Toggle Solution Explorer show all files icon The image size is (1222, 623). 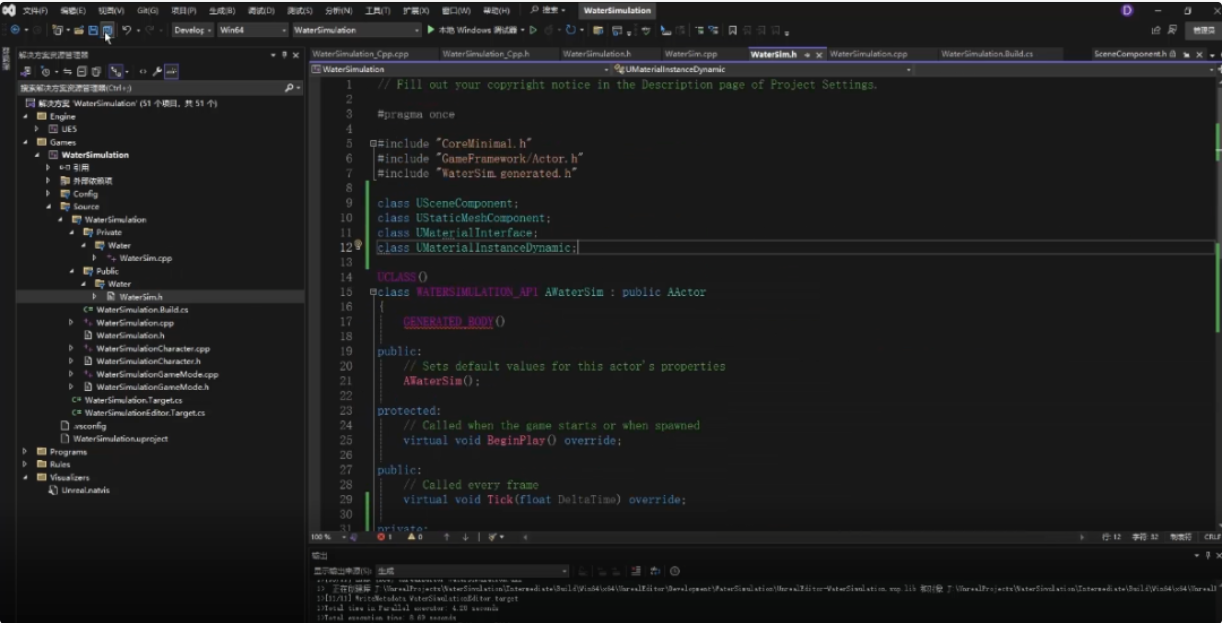96,72
